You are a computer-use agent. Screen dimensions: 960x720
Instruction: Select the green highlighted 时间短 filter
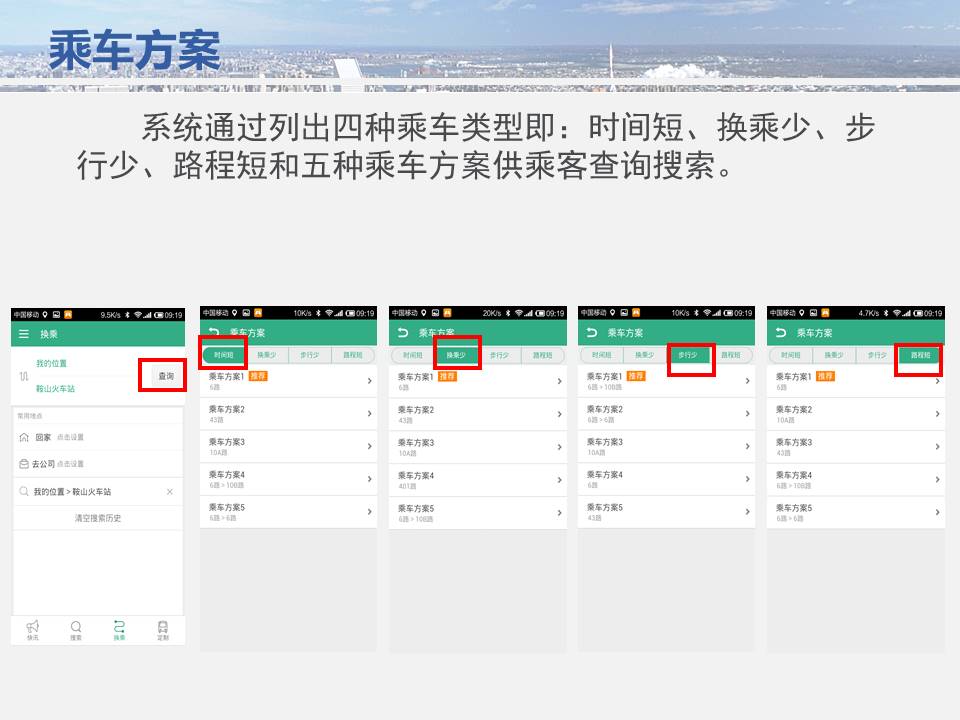pyautogui.click(x=223, y=355)
